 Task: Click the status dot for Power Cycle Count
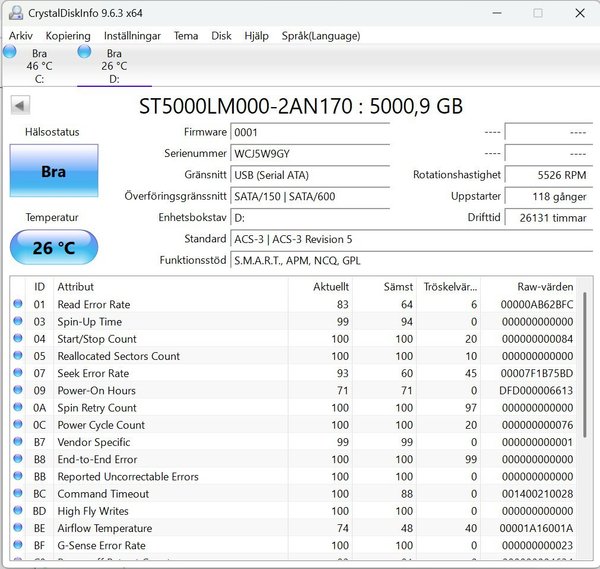tap(18, 424)
